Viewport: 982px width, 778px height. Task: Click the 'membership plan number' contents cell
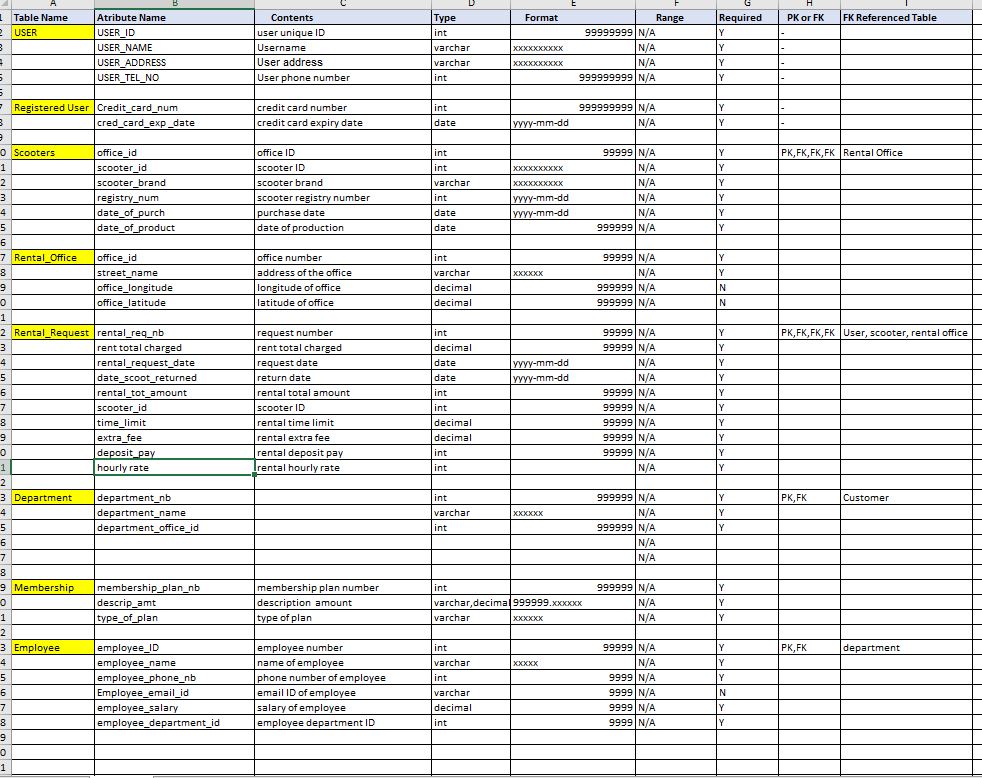click(x=343, y=588)
